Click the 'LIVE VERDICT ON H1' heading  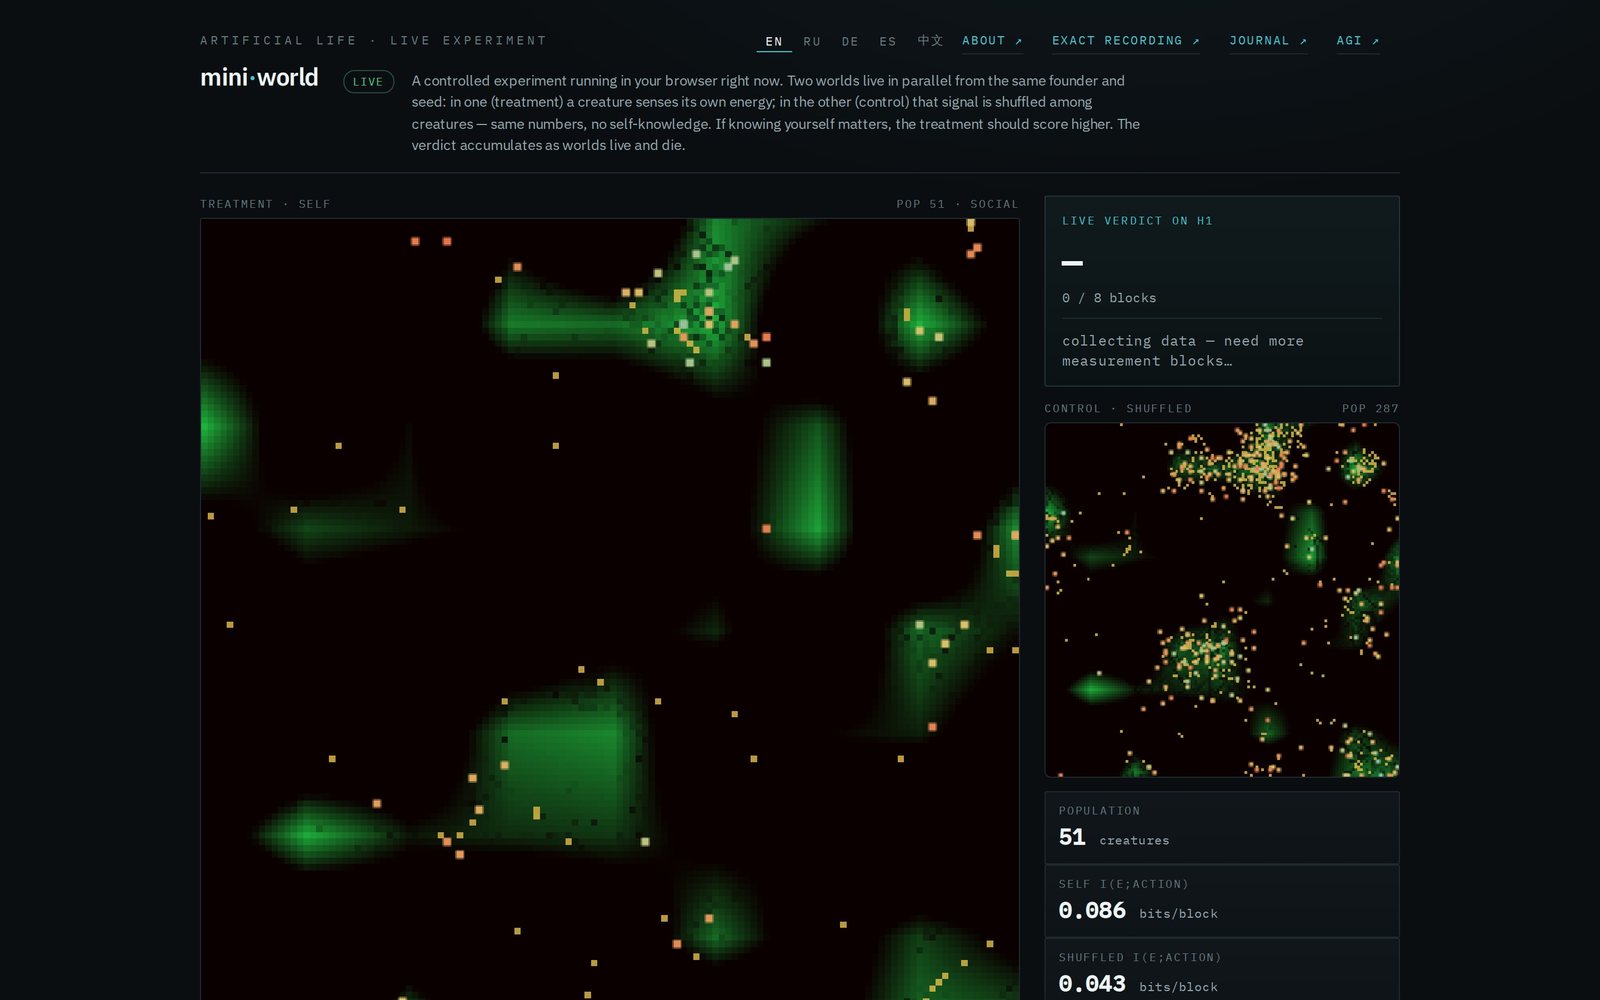pyautogui.click(x=1137, y=221)
